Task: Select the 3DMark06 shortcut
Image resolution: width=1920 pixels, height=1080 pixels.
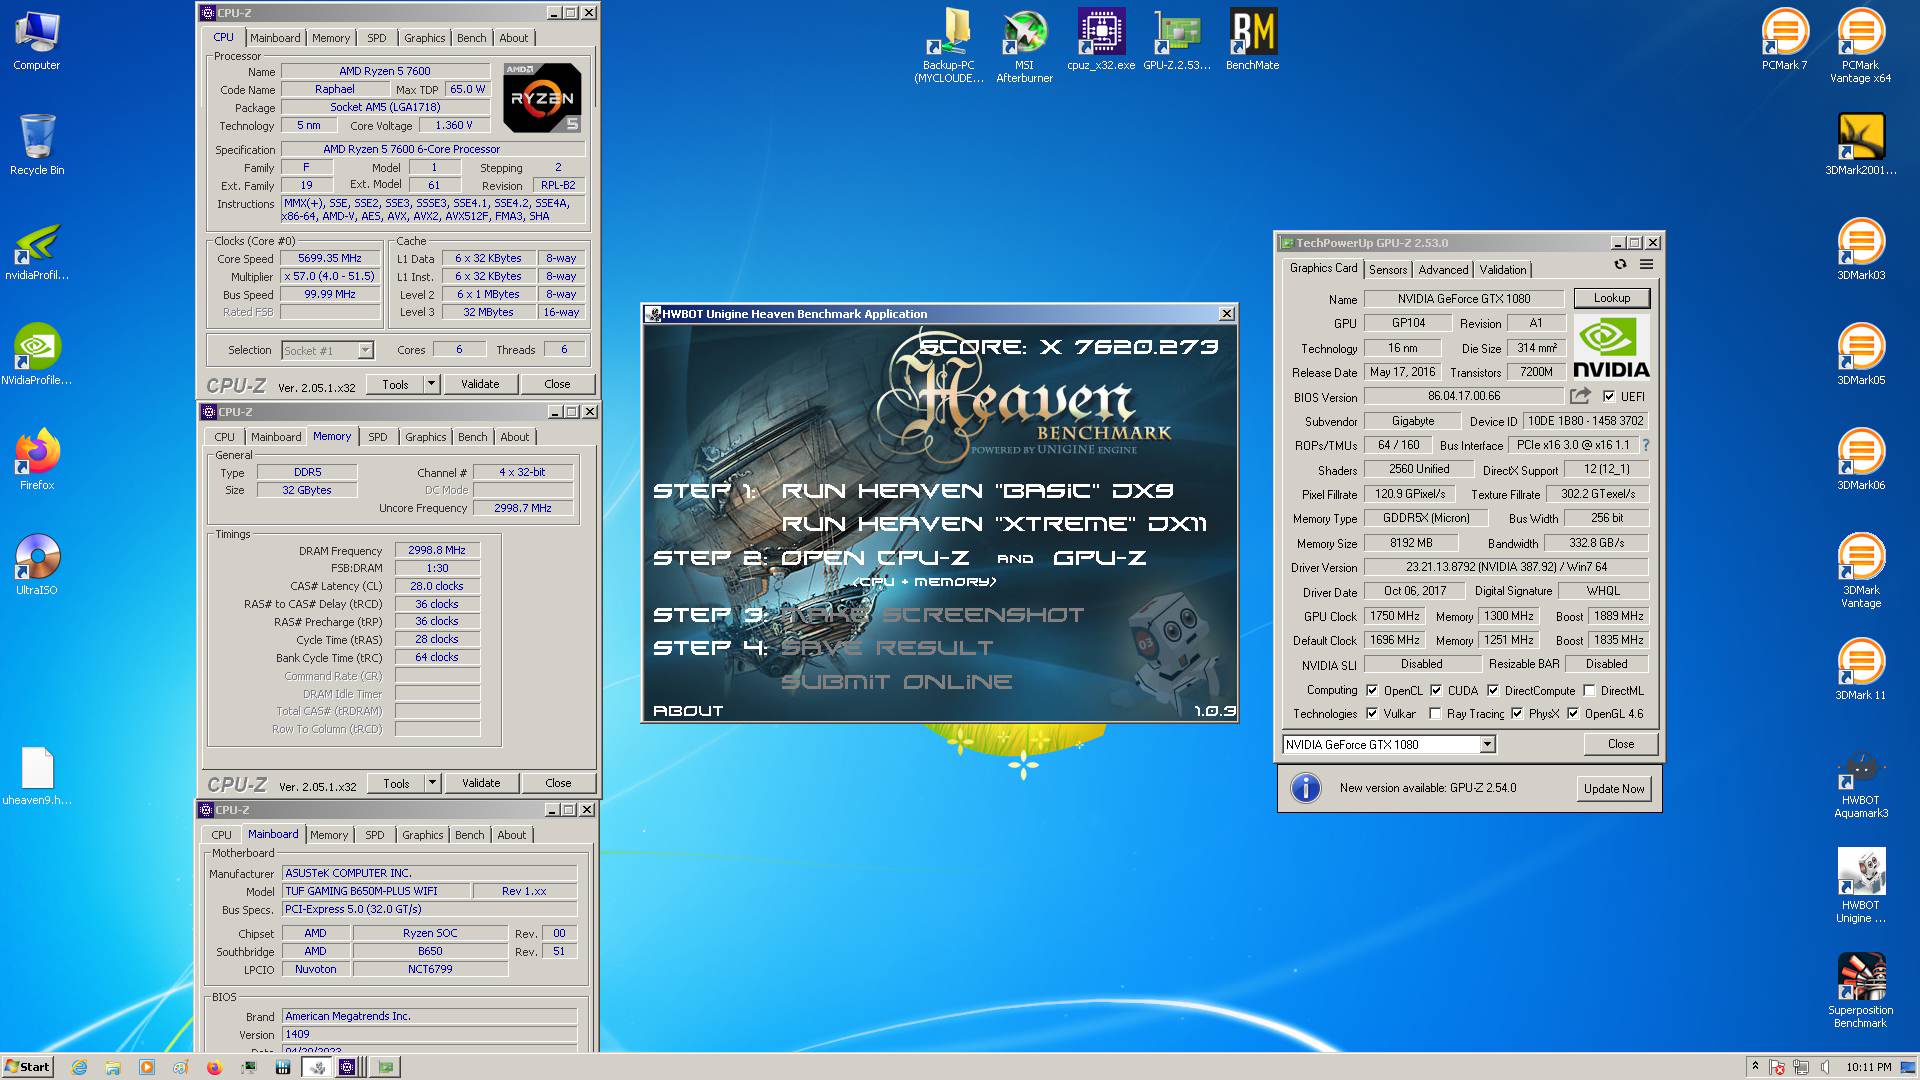Action: (x=1861, y=460)
